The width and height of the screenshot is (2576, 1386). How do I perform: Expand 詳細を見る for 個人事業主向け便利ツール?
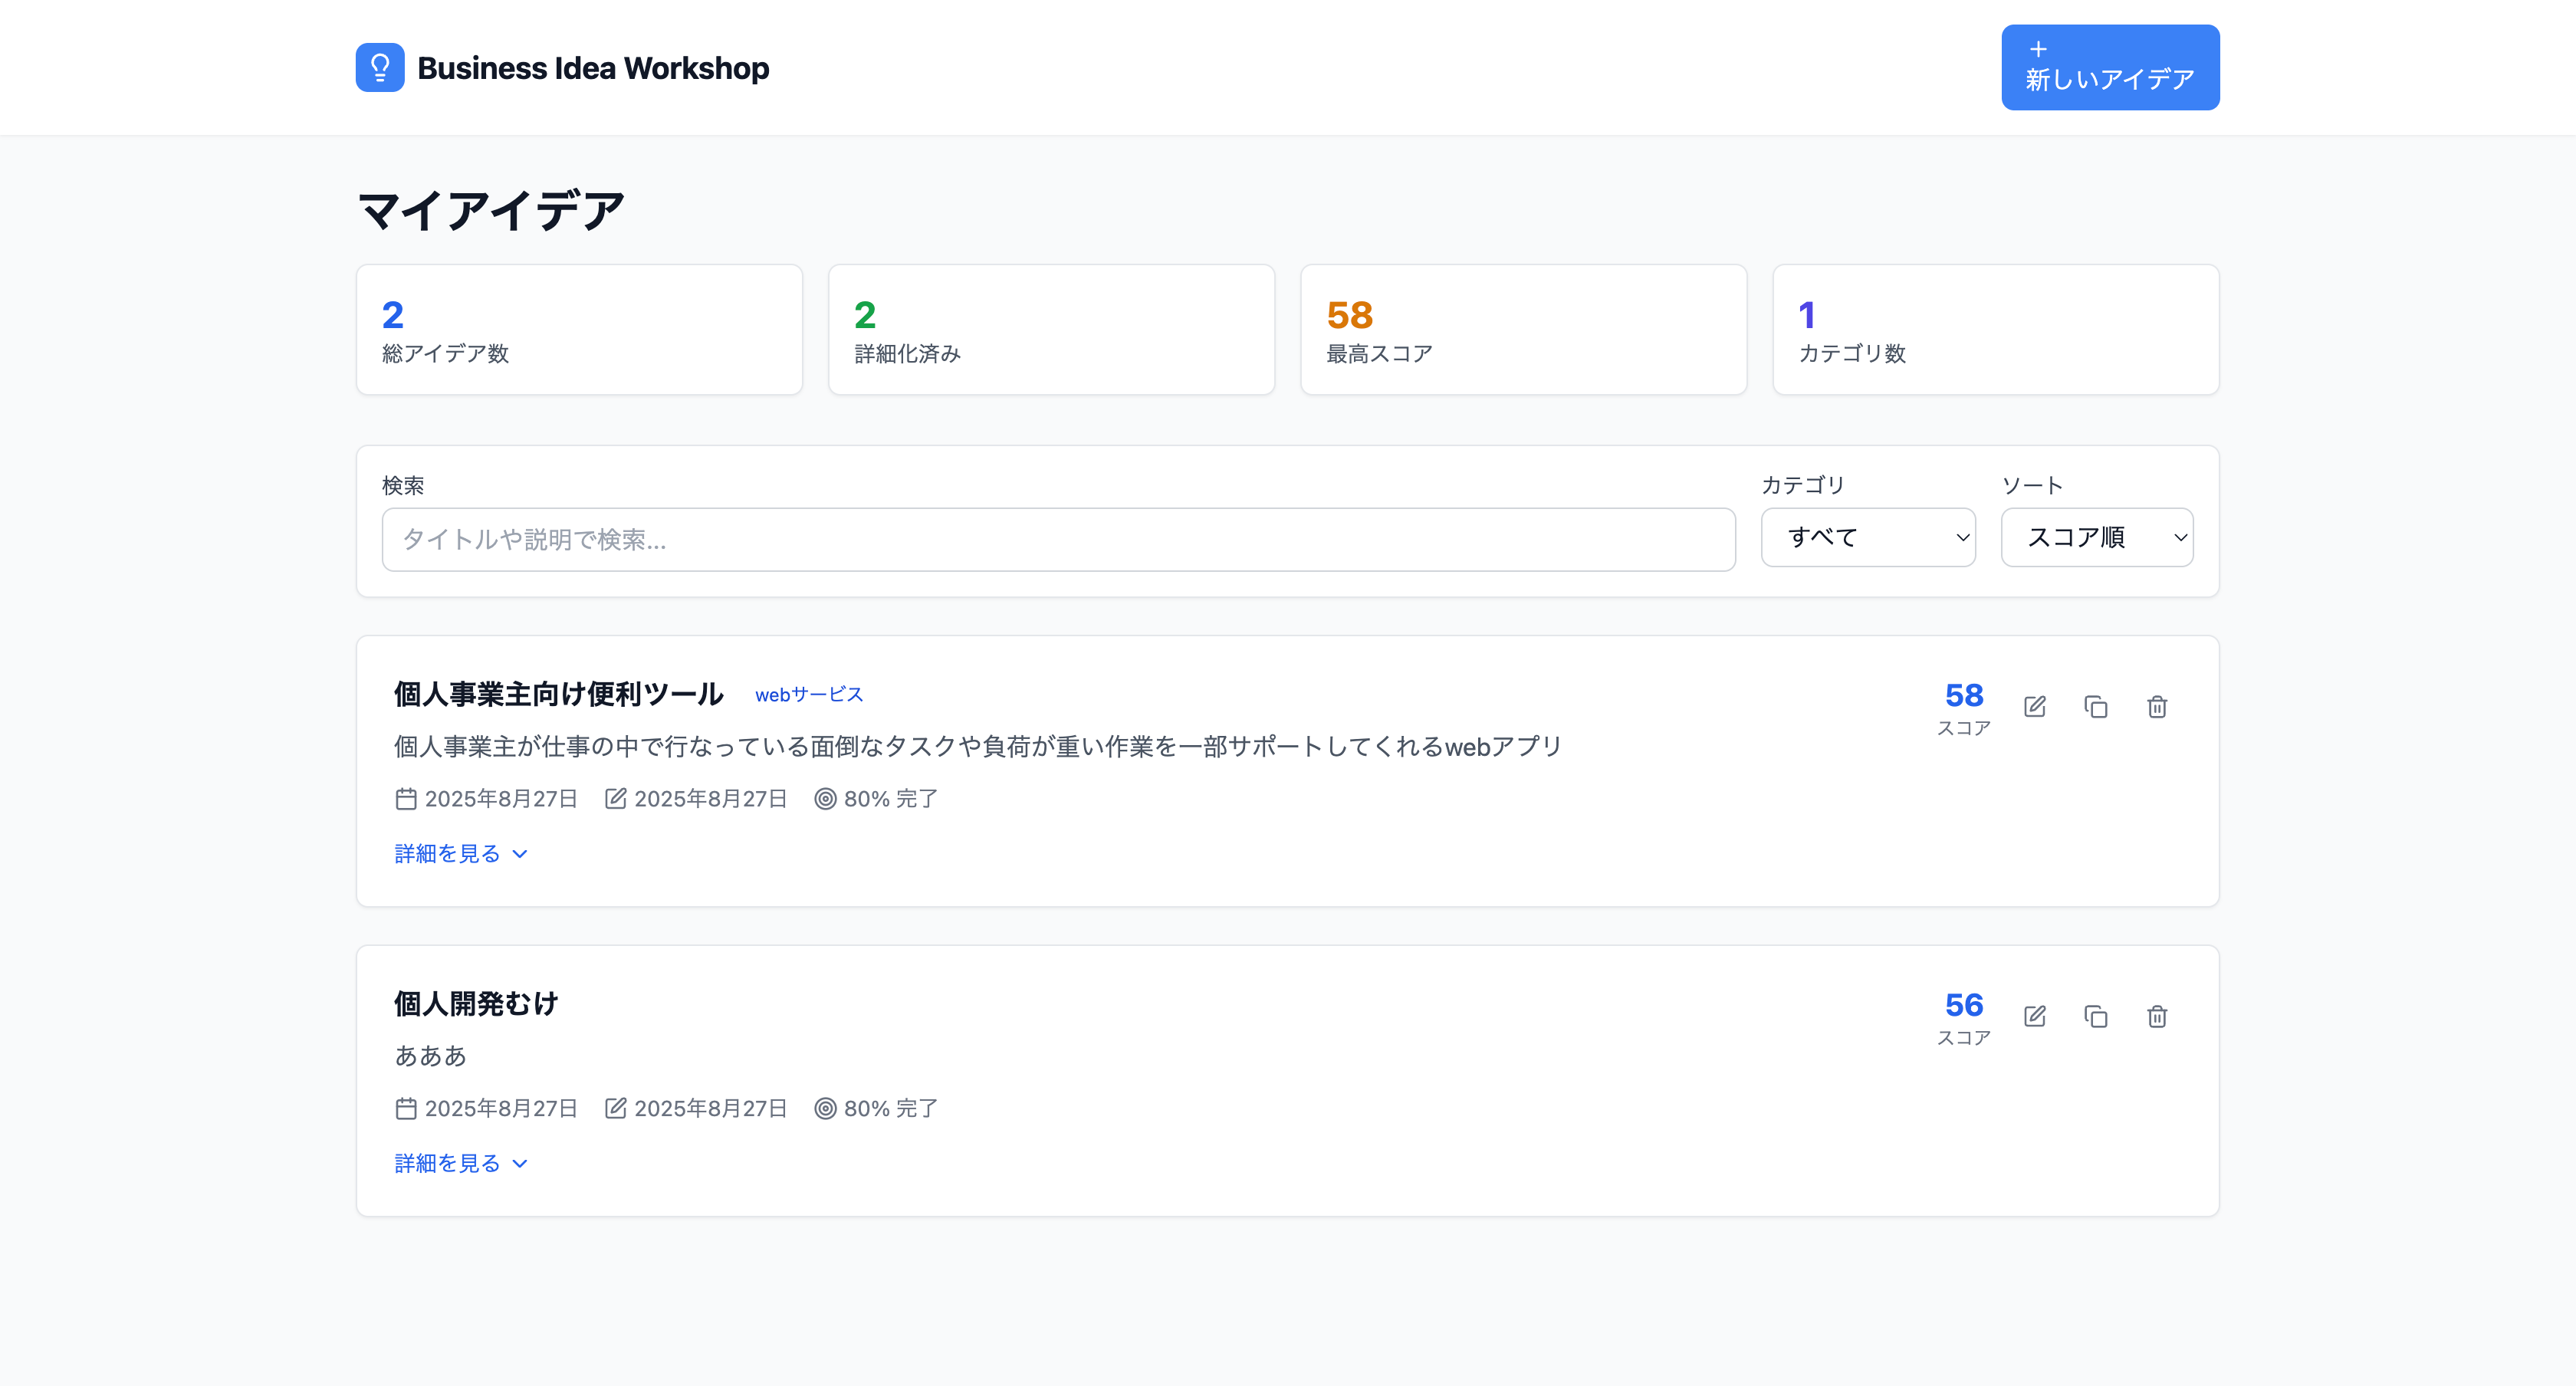[x=460, y=853]
